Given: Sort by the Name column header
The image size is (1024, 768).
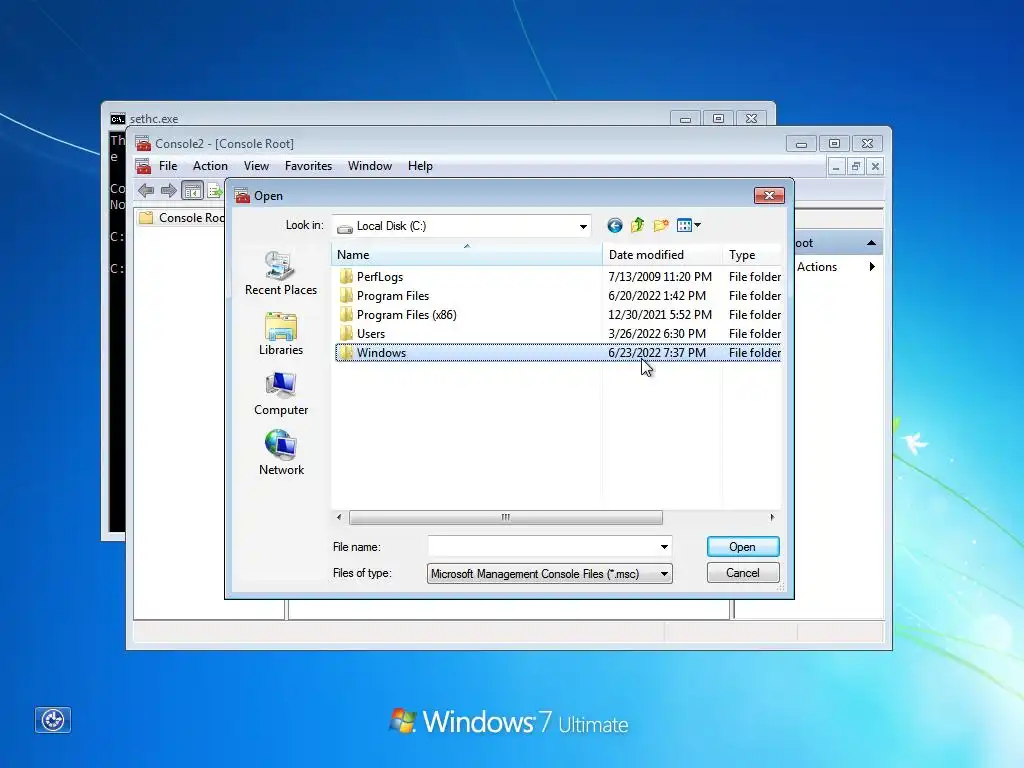Looking at the screenshot, I should click(x=467, y=255).
